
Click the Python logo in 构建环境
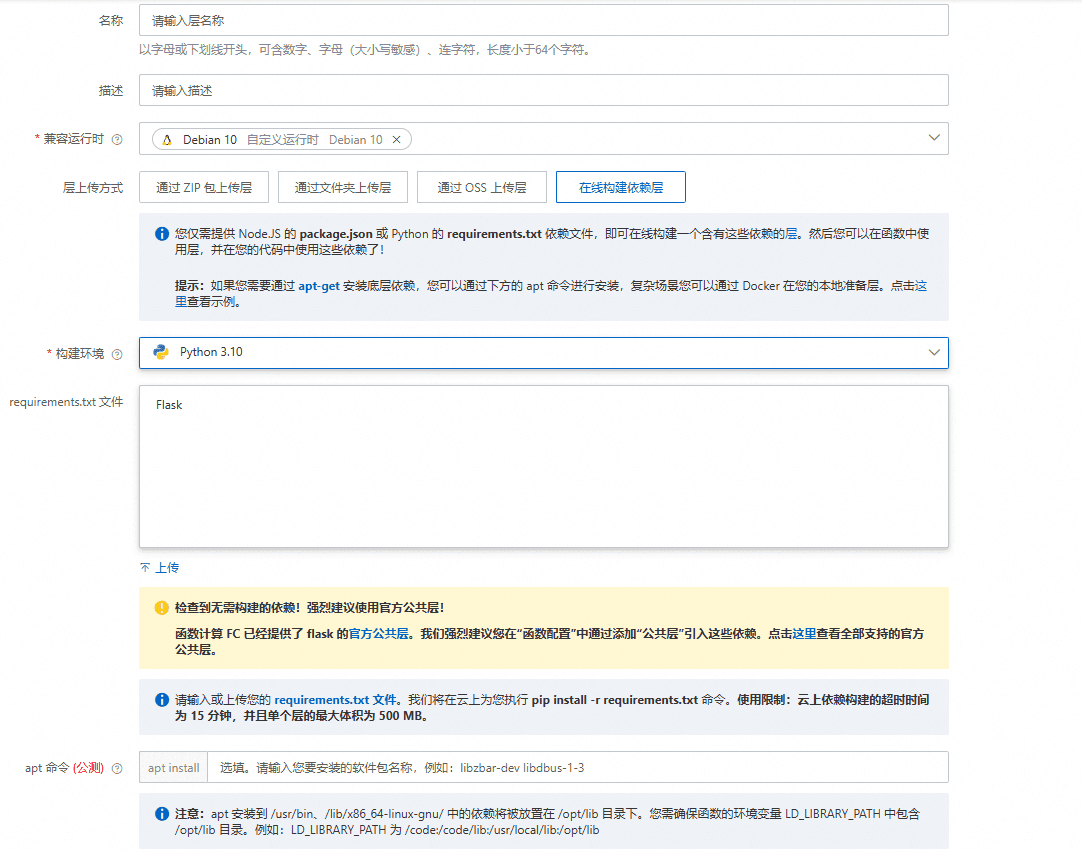pos(161,352)
